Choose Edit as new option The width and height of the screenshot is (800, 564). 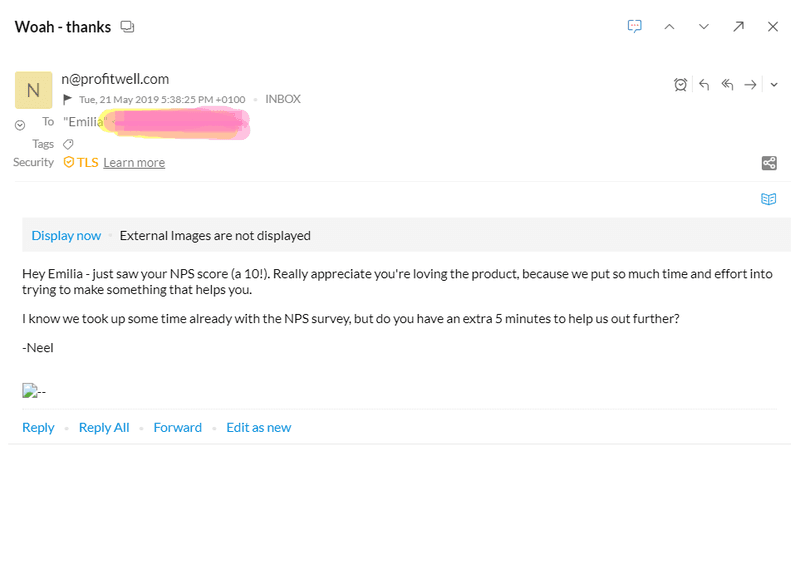pos(259,427)
